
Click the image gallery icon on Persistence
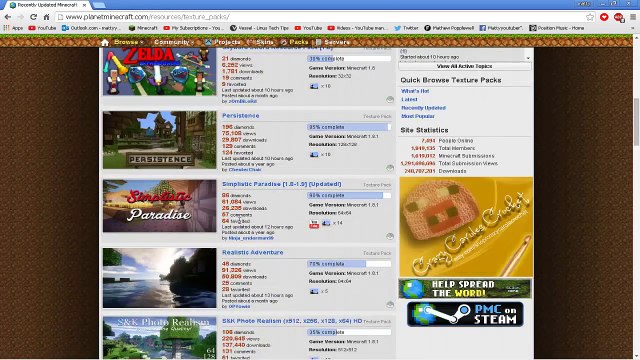point(314,155)
